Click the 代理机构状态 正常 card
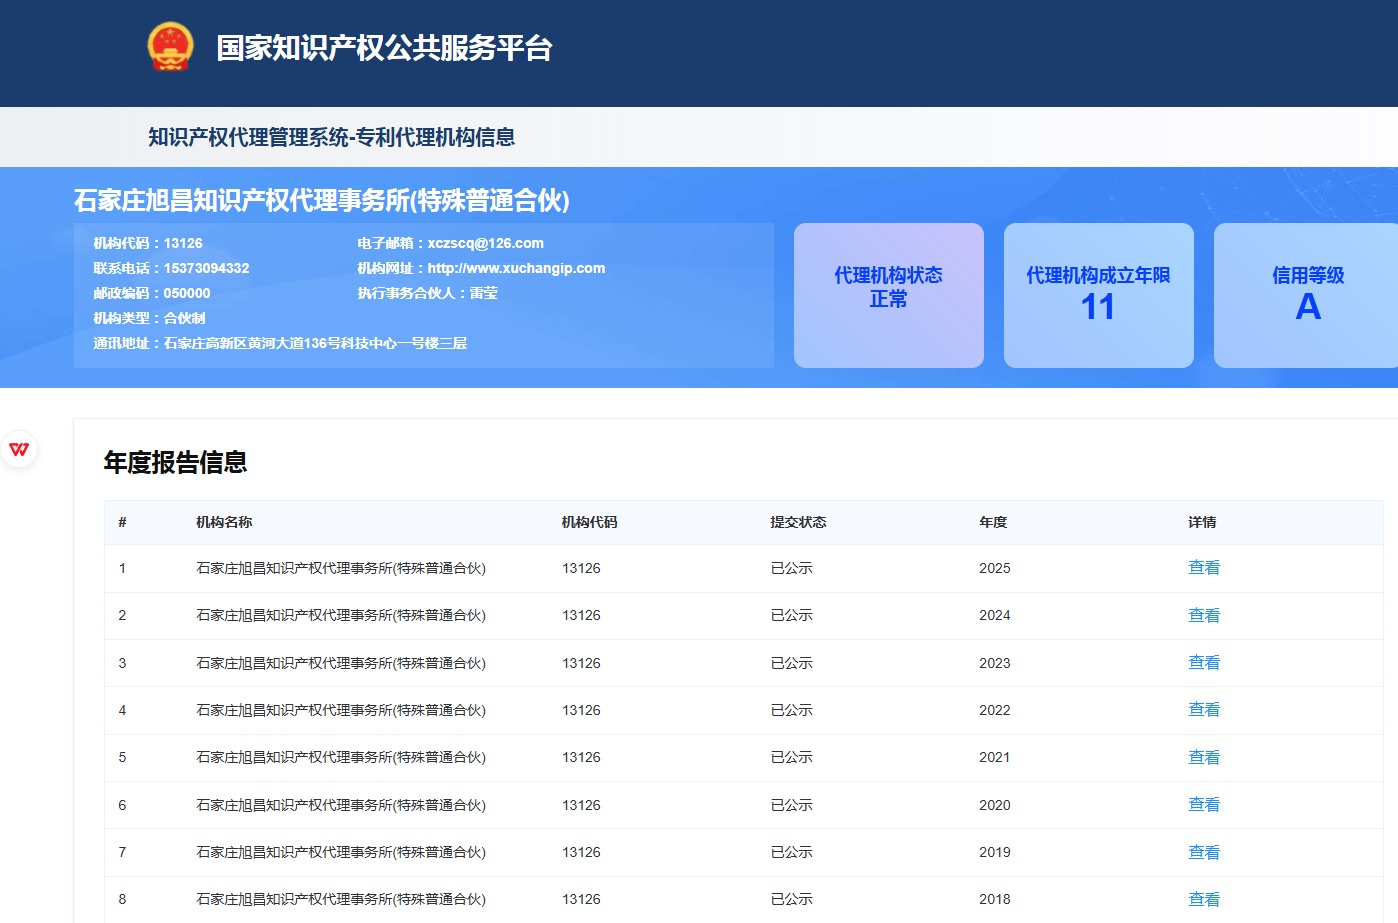 889,295
